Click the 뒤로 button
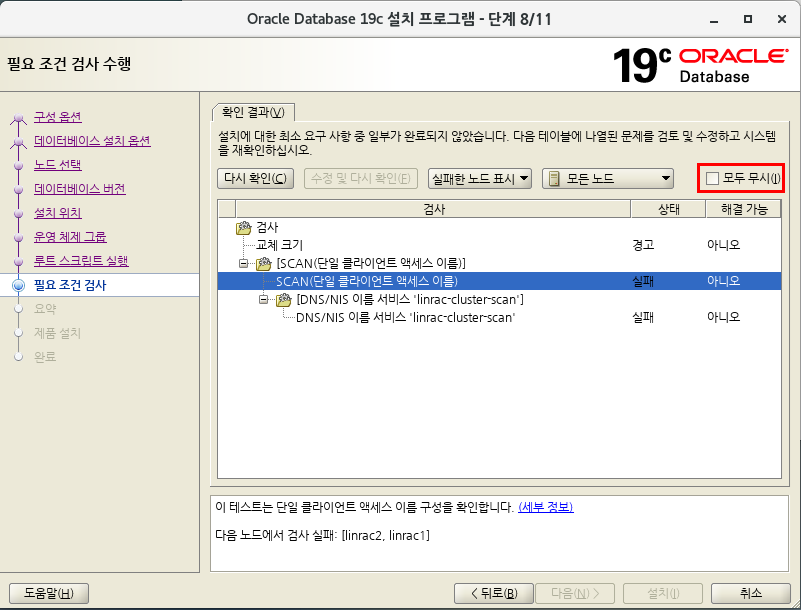Screen dimensions: 801x610 tap(493, 594)
